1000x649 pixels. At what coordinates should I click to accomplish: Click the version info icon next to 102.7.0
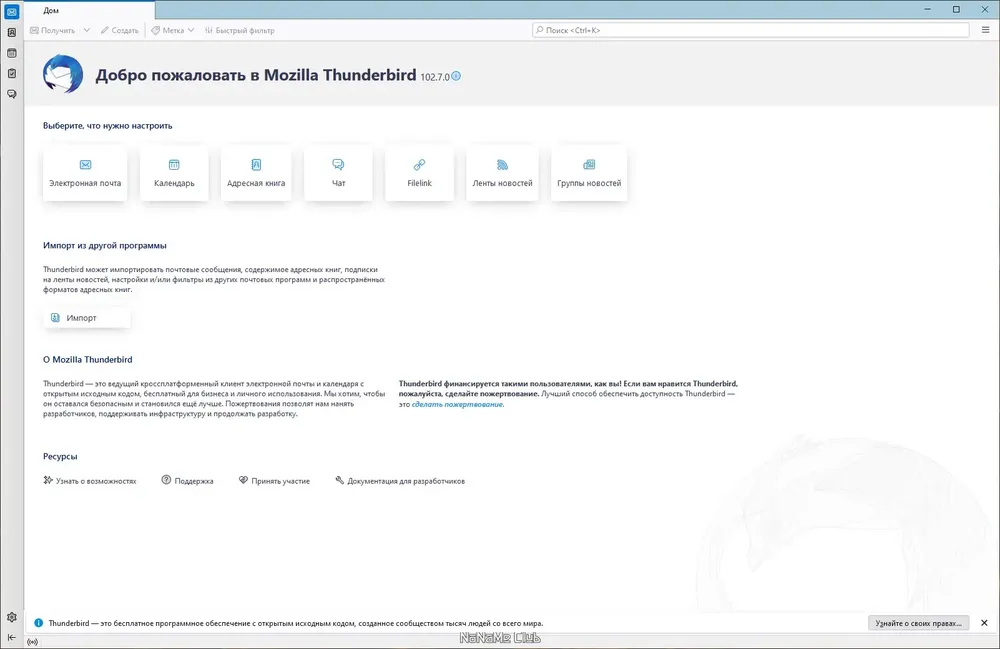click(x=456, y=76)
